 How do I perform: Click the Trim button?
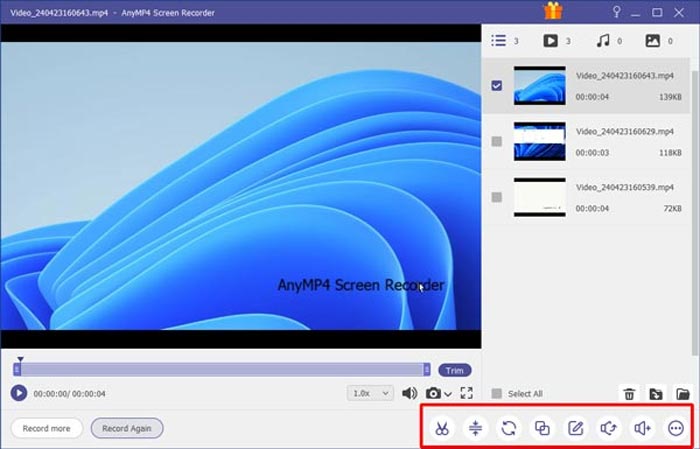tap(454, 370)
